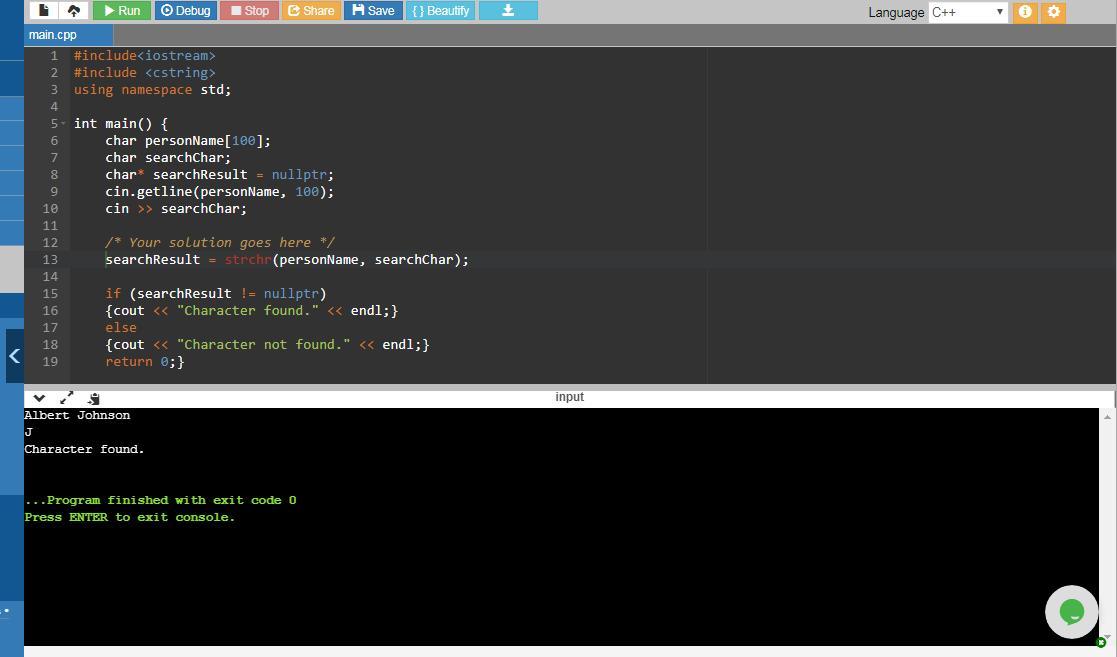Open the green chat bubble widget
This screenshot has width=1117, height=657.
coord(1071,611)
